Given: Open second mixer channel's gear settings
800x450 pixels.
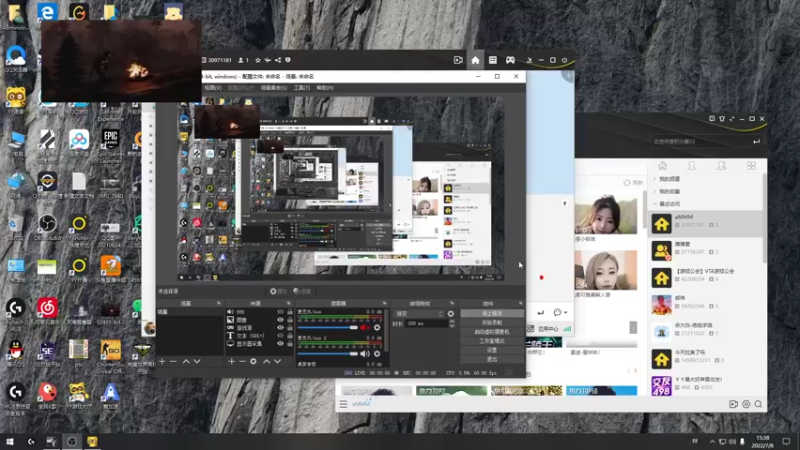Looking at the screenshot, I should (377, 354).
